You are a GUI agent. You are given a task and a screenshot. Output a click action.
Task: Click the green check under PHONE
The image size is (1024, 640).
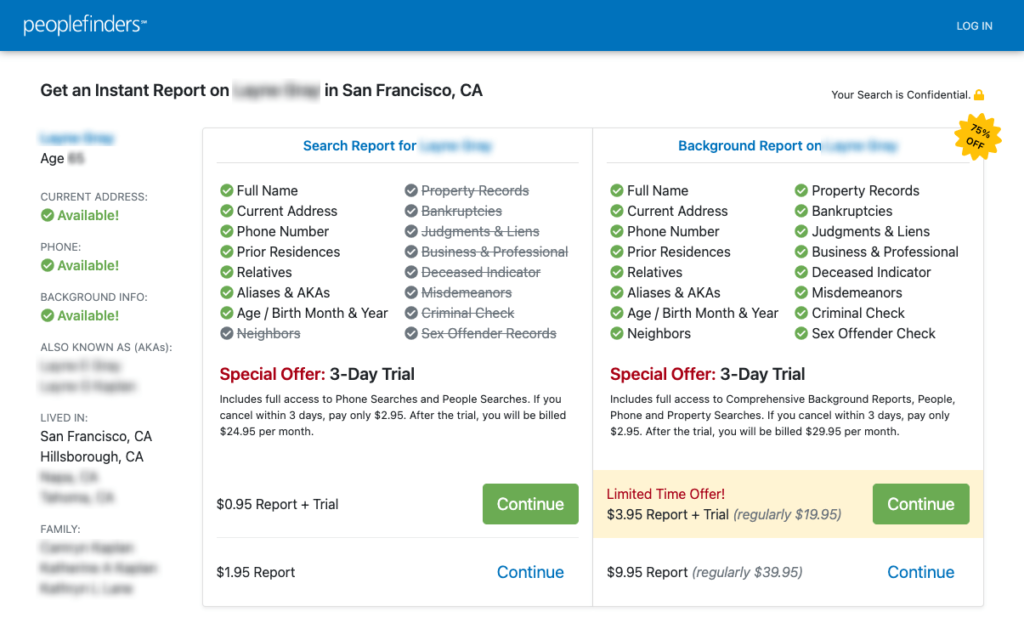click(47, 265)
